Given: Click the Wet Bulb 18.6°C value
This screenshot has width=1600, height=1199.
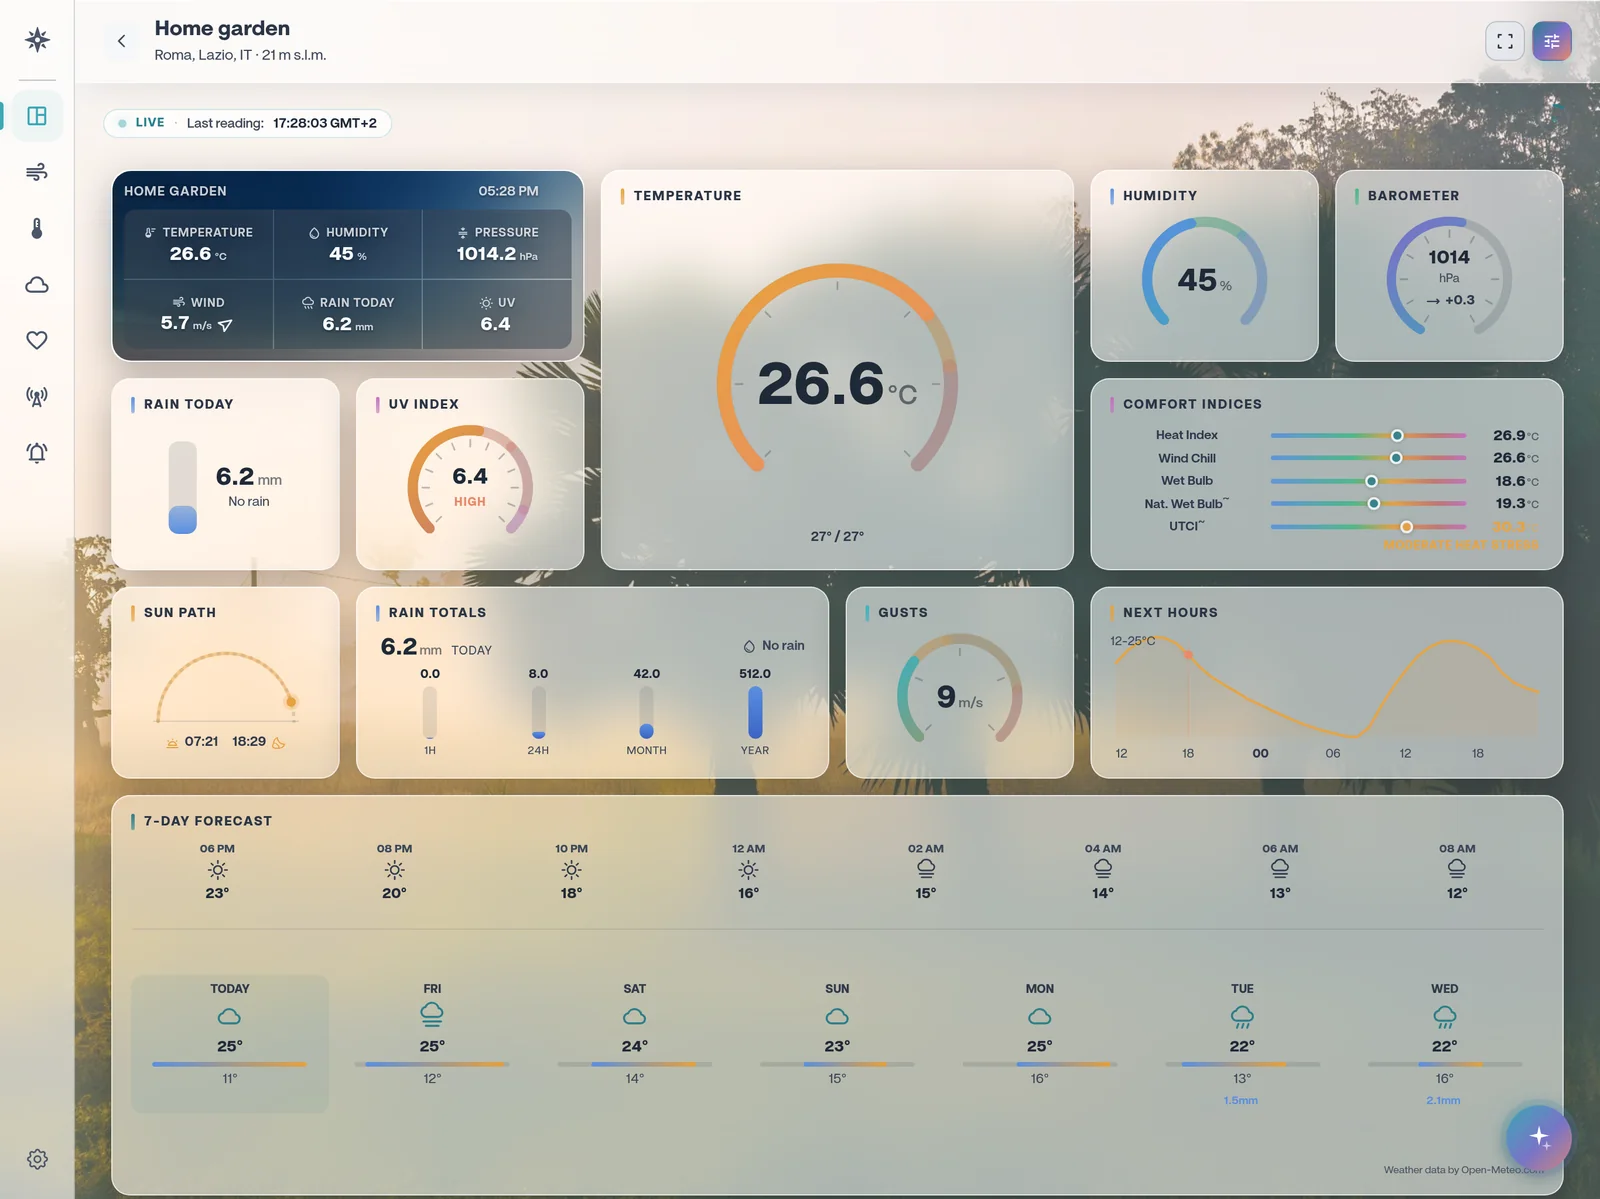Looking at the screenshot, I should (x=1516, y=481).
